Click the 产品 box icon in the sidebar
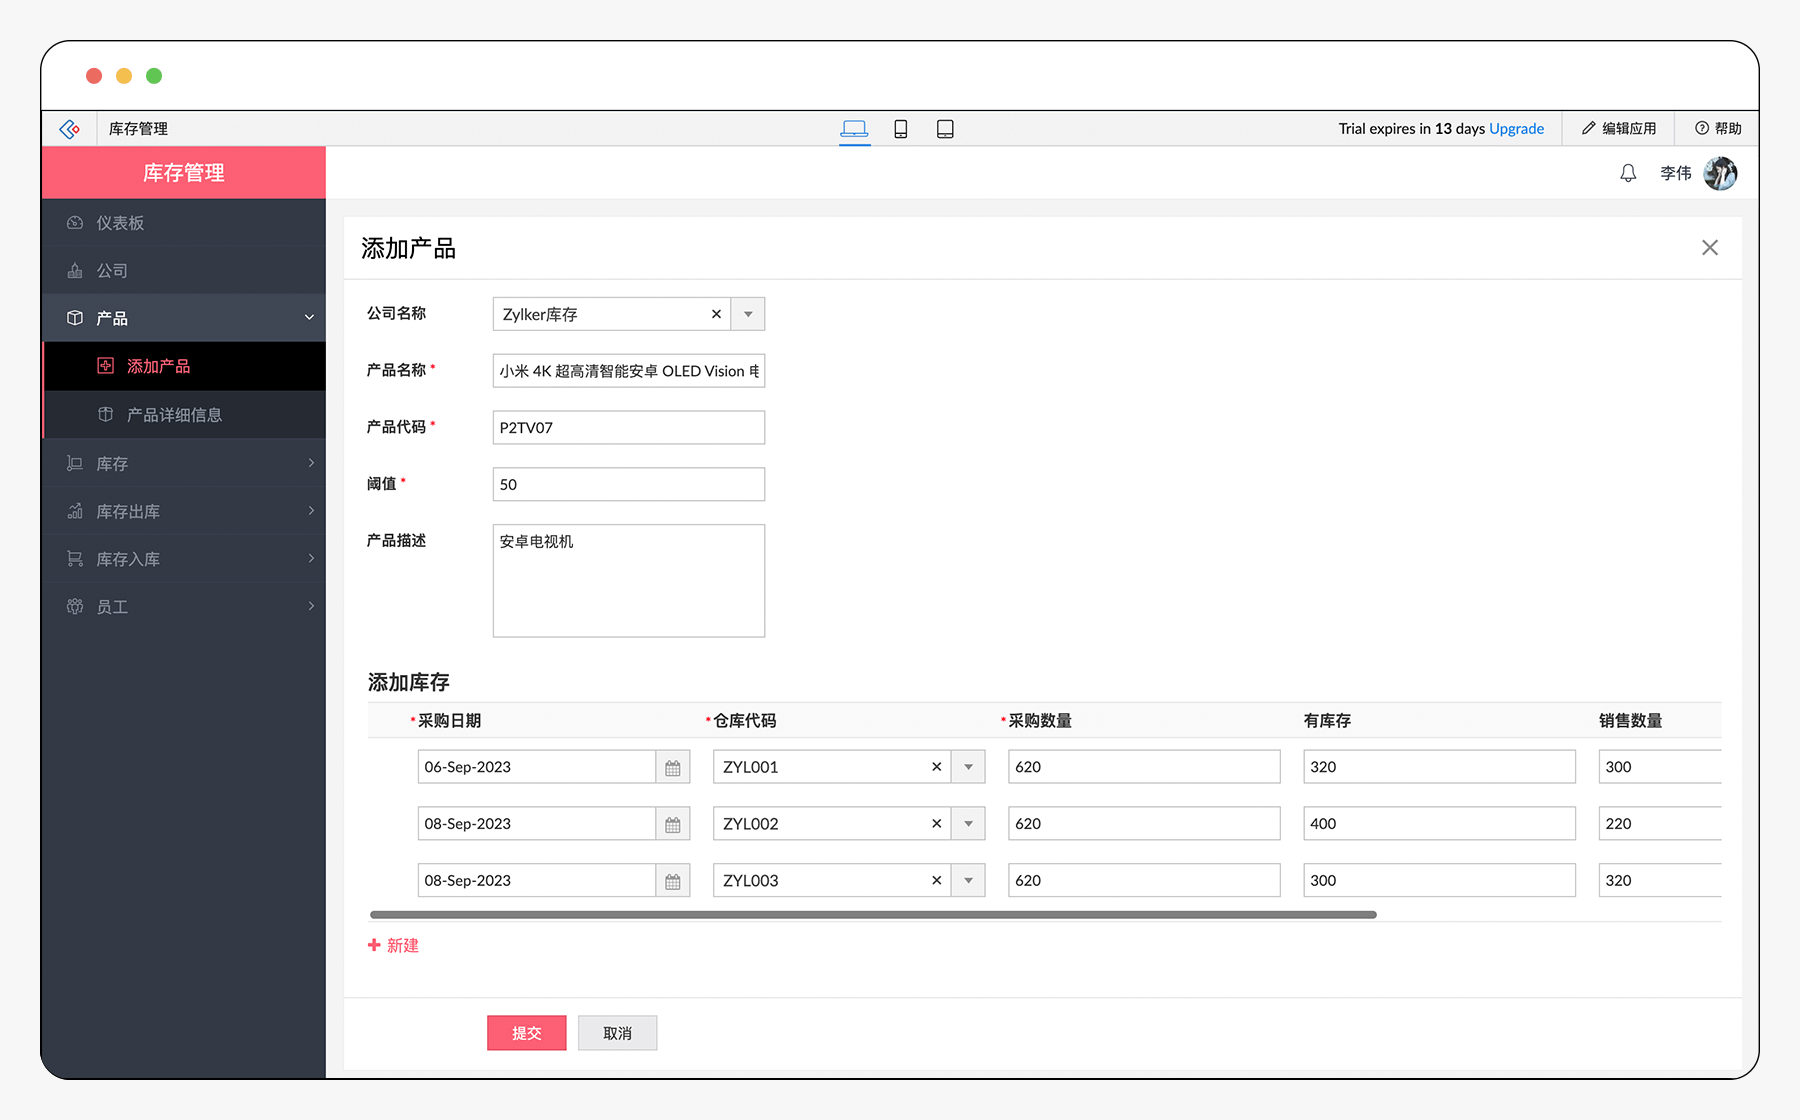 75,317
